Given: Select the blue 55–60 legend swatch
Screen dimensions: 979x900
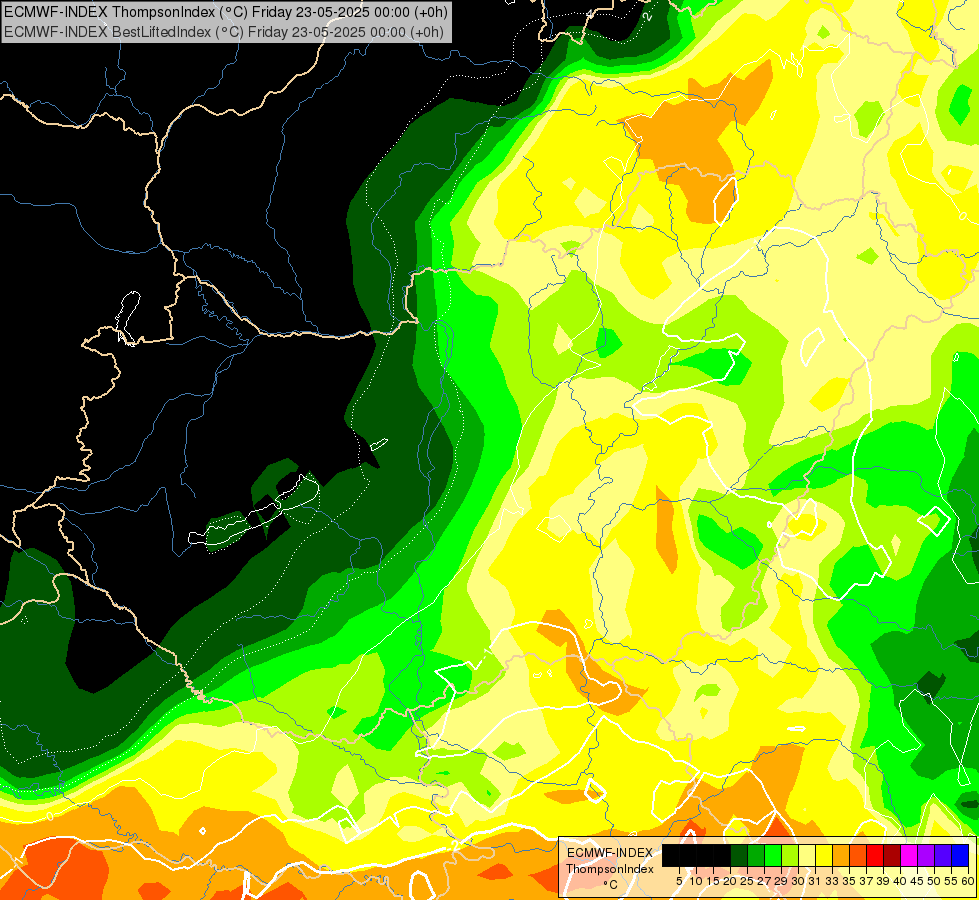Looking at the screenshot, I should pyautogui.click(x=960, y=855).
